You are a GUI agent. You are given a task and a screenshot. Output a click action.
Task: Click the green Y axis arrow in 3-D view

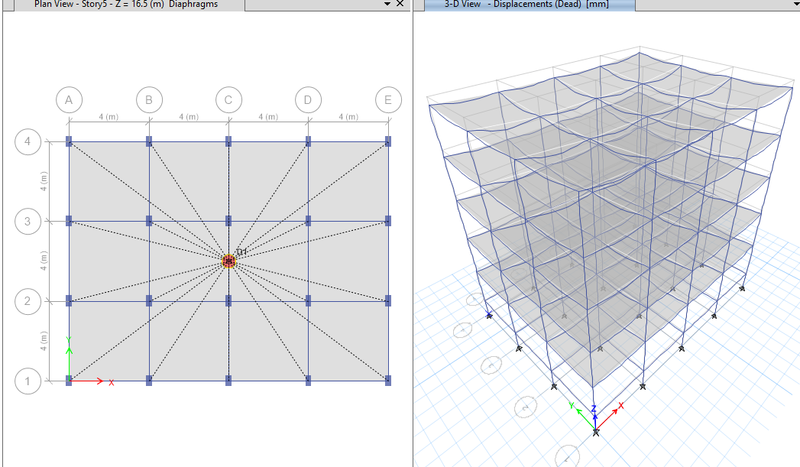tap(586, 418)
